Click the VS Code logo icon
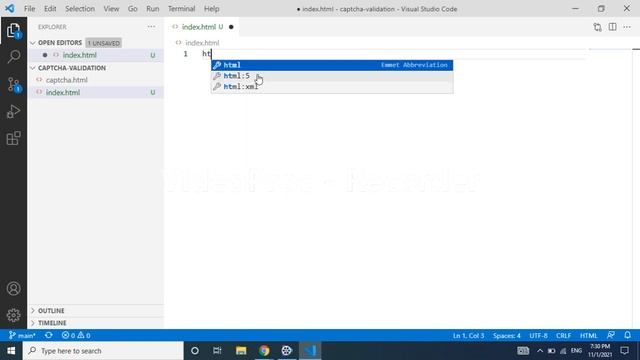640x360 pixels. point(9,9)
